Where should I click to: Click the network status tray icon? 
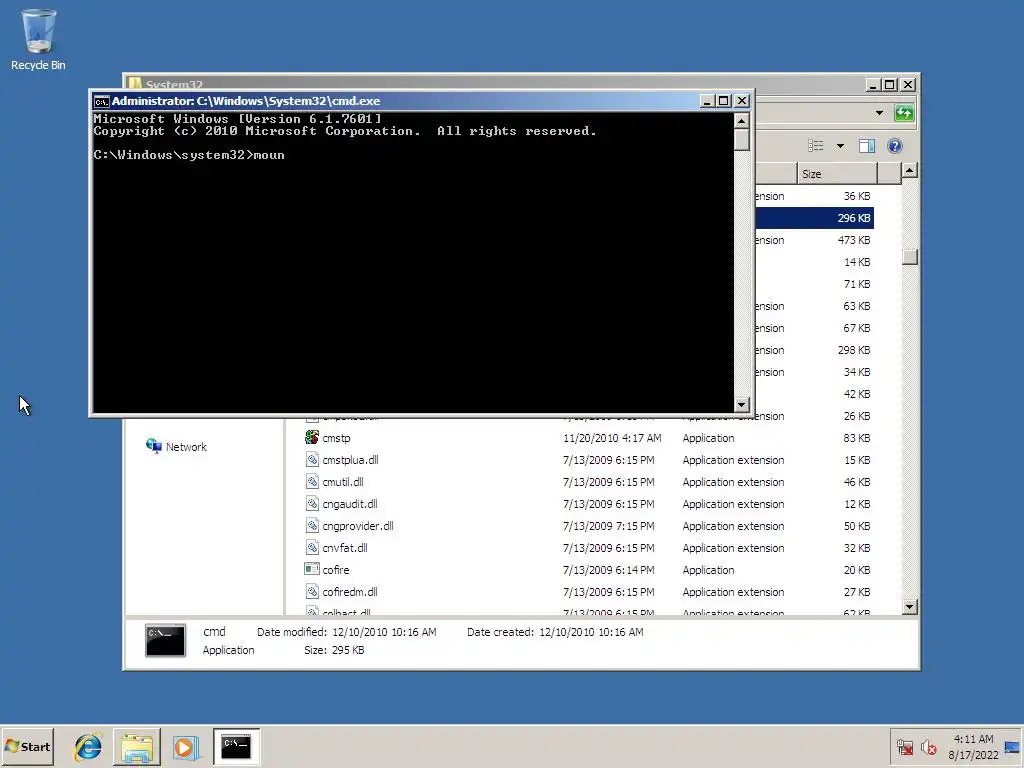tap(904, 747)
